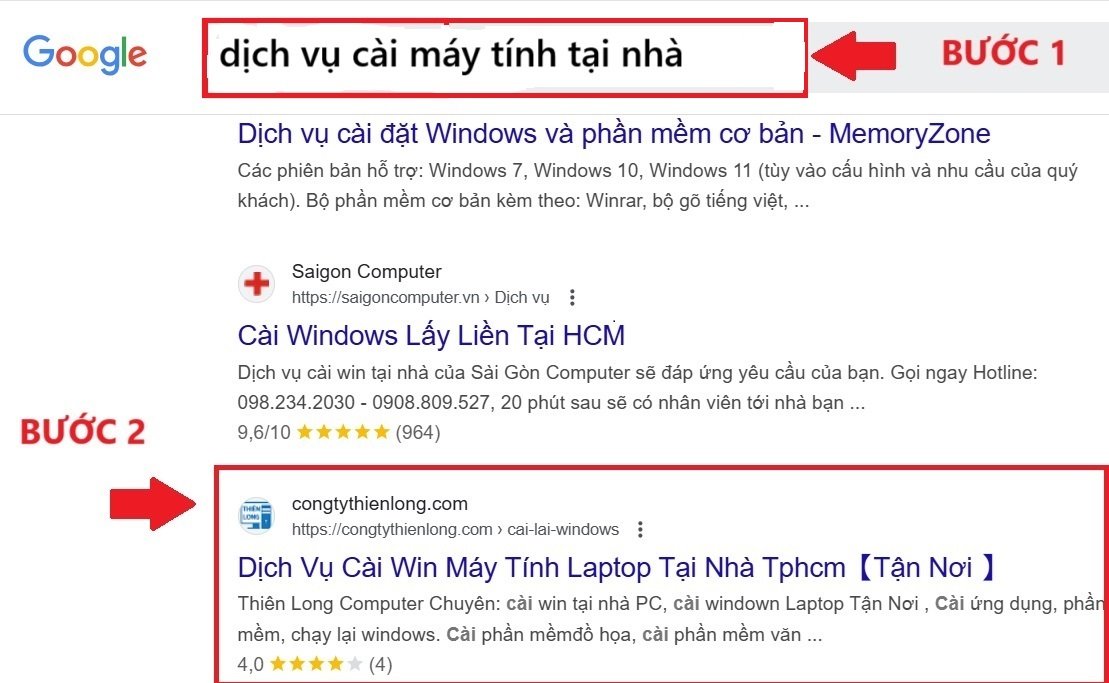The image size is (1109, 683).
Task: Open the MemoryZone Windows install result title
Action: coord(614,134)
